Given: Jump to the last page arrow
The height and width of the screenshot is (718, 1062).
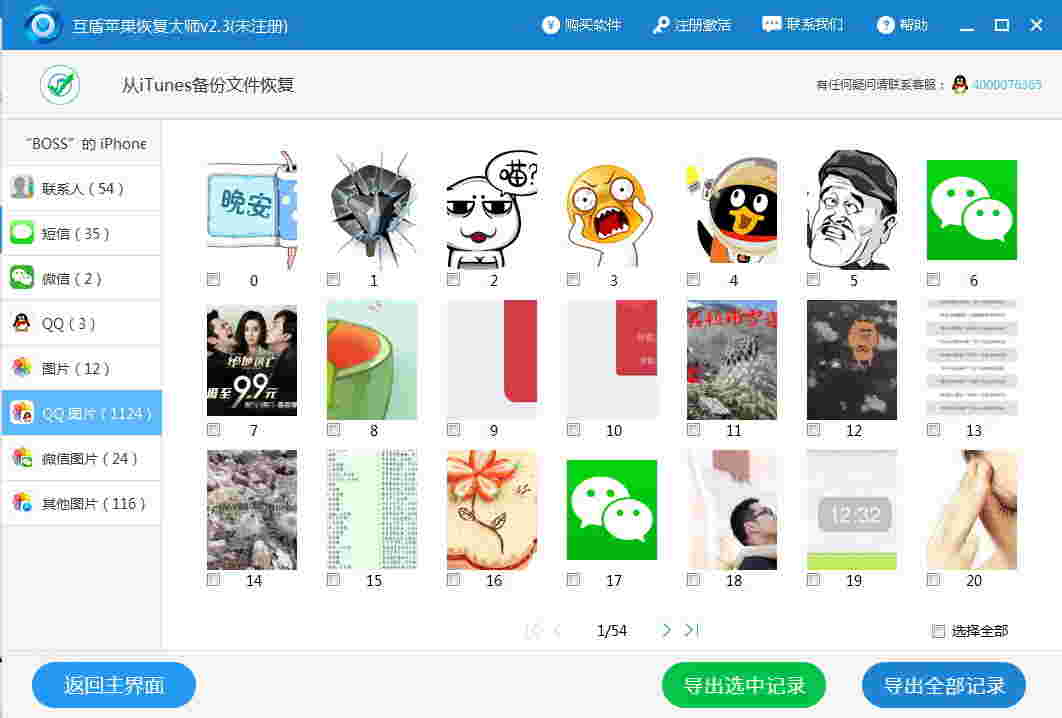Looking at the screenshot, I should coord(691,630).
